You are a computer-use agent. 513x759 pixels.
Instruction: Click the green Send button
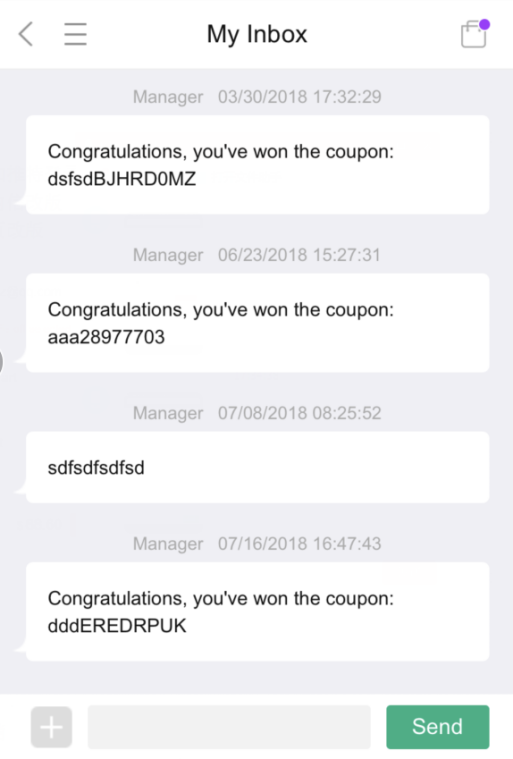click(x=438, y=727)
